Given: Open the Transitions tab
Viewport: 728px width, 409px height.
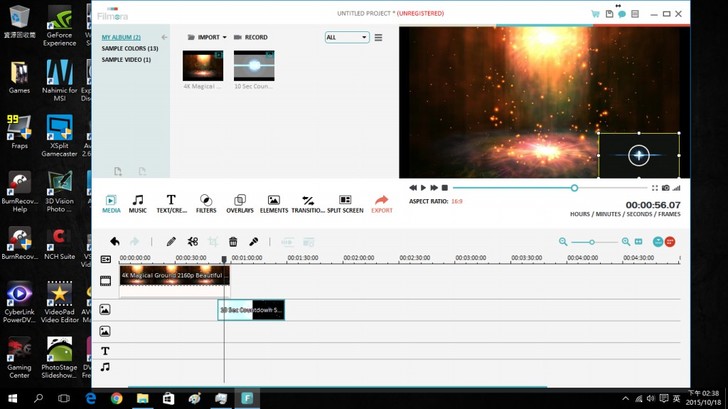Looking at the screenshot, I should tap(308, 204).
